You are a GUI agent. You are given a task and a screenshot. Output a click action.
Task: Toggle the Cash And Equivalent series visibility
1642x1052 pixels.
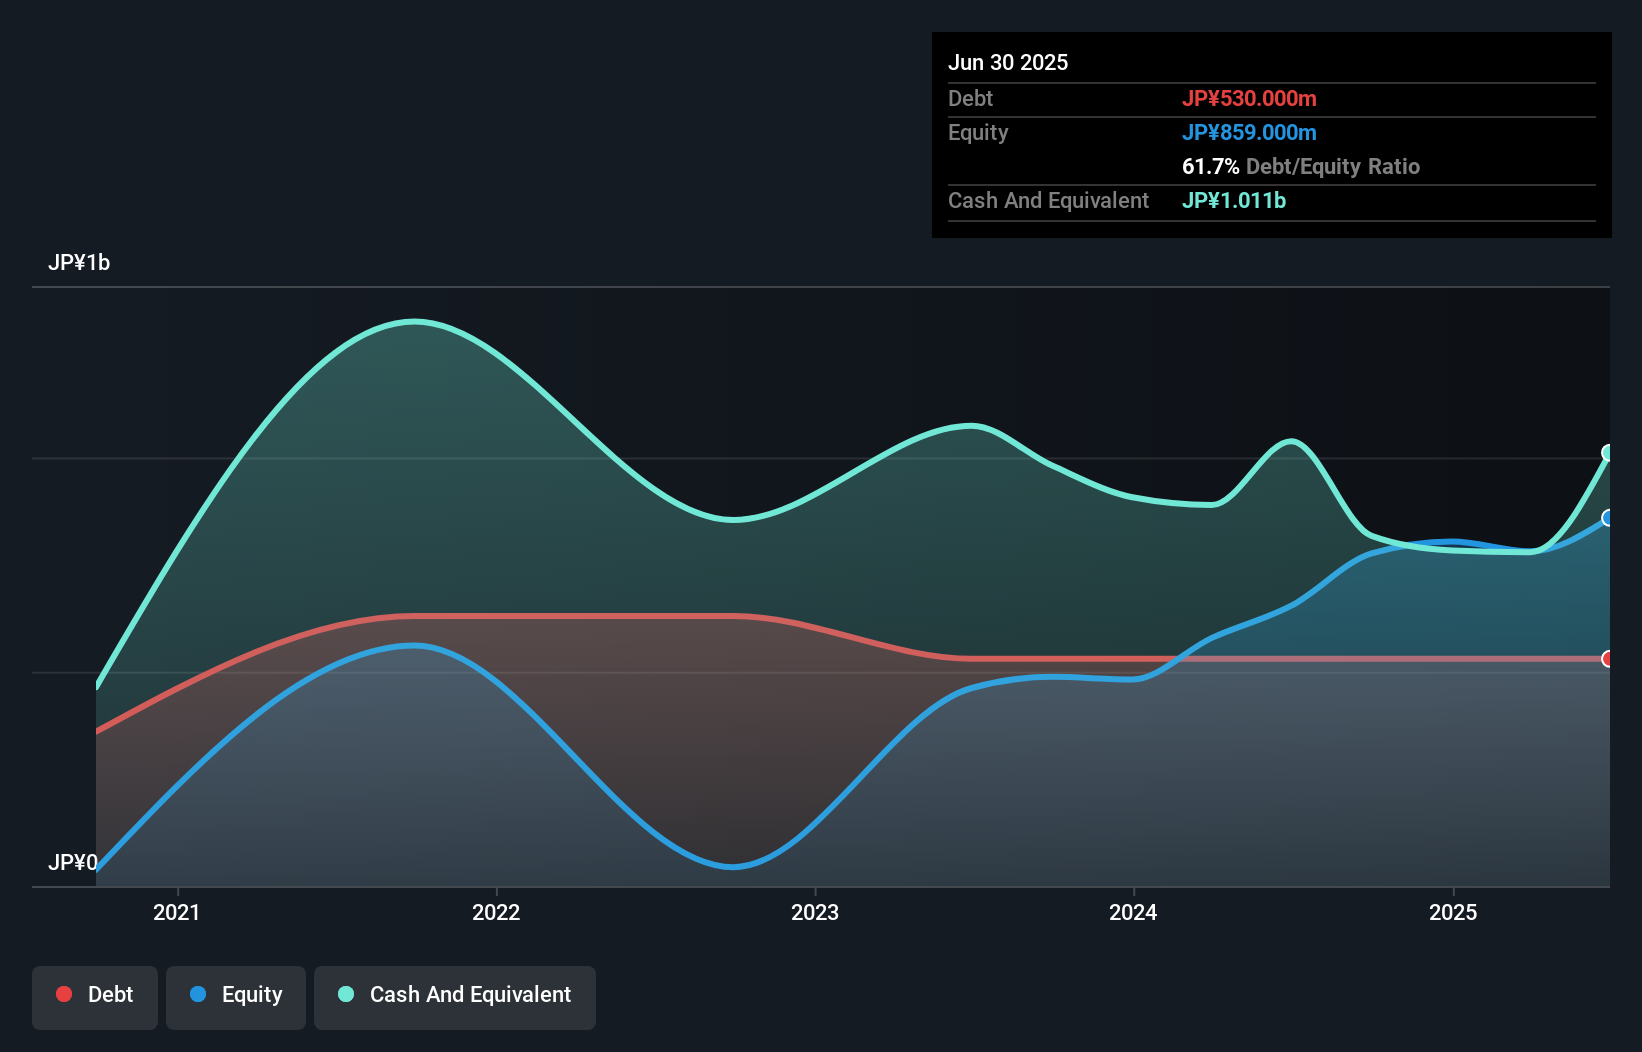[454, 996]
